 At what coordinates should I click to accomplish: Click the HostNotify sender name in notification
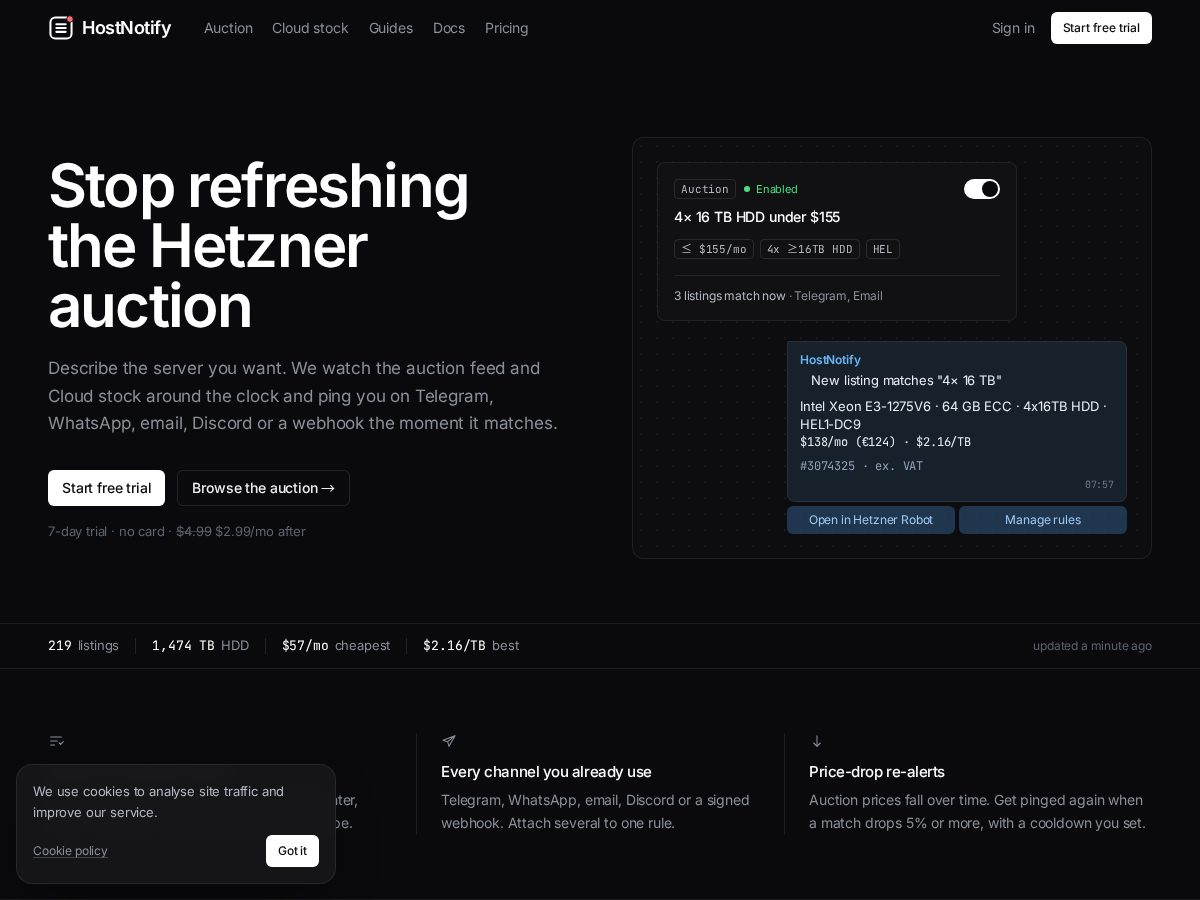(x=830, y=360)
